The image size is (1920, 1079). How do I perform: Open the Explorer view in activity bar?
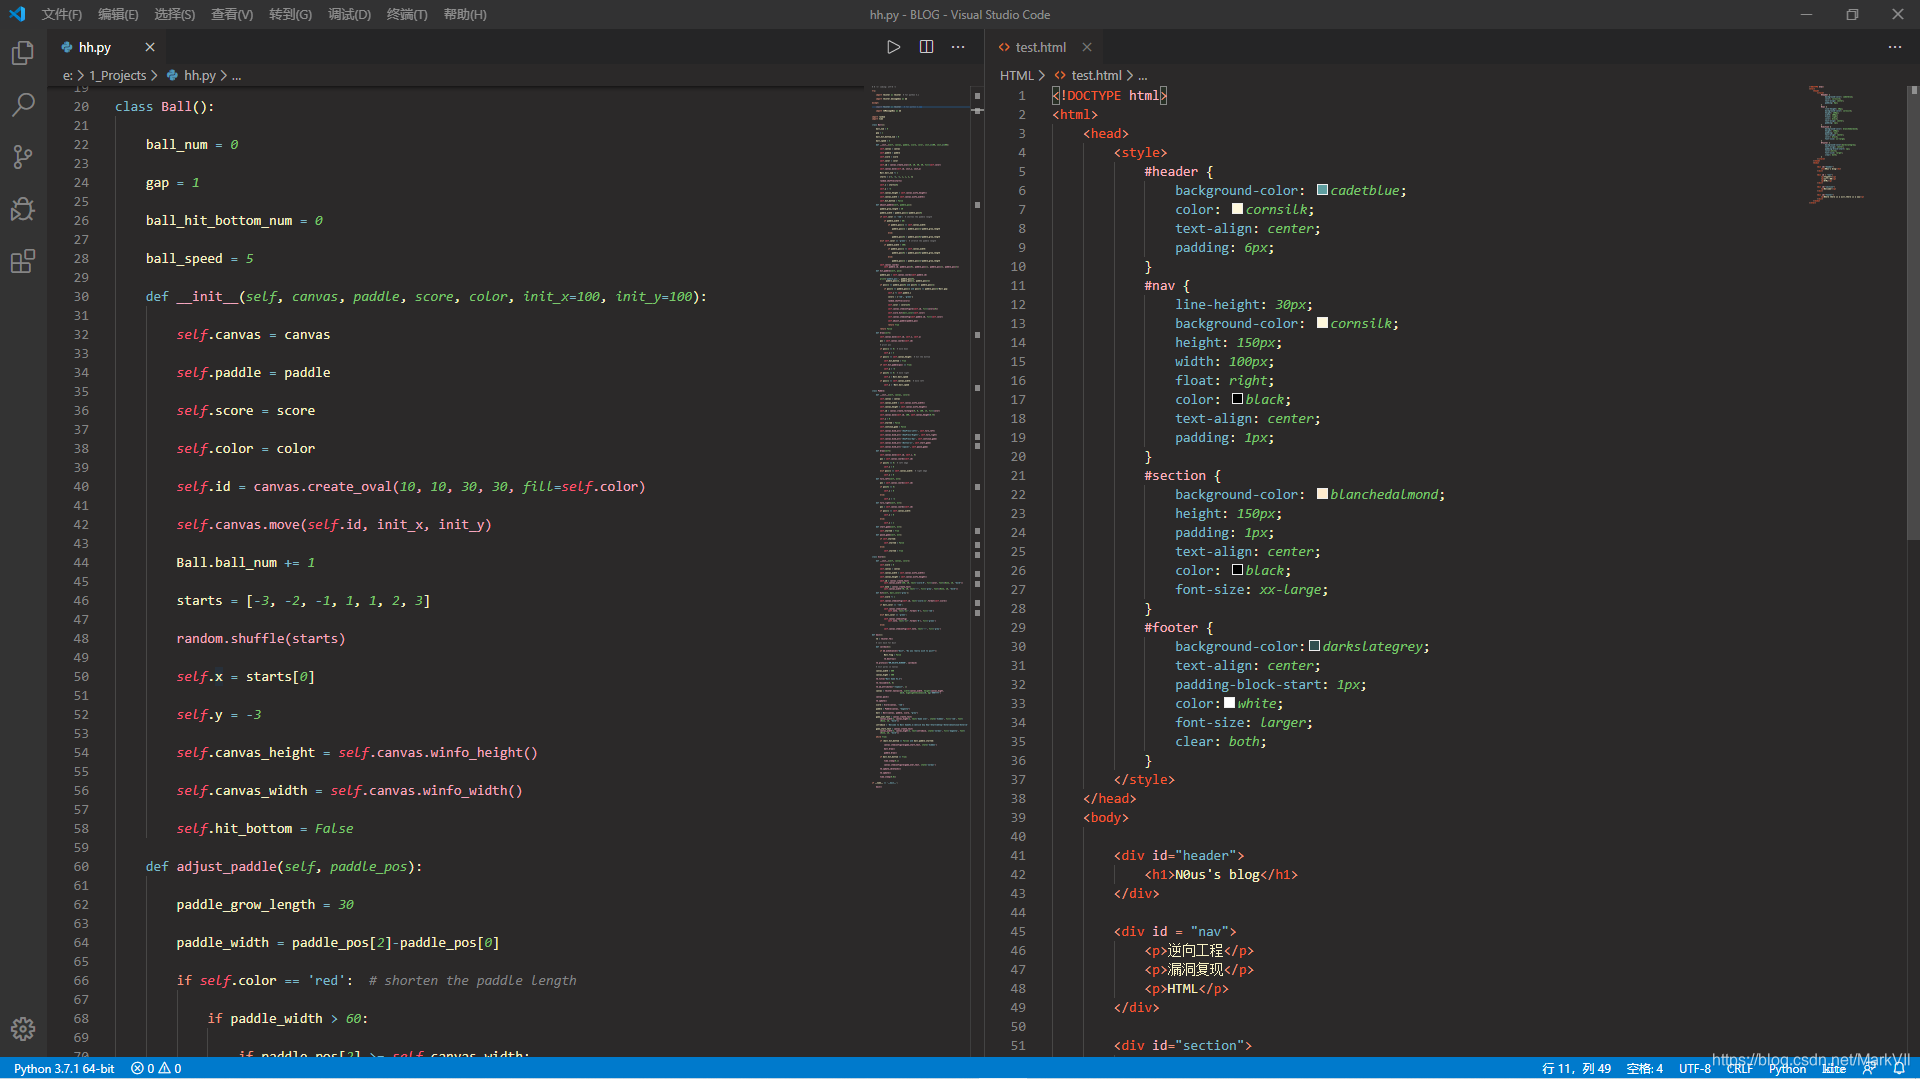tap(22, 52)
